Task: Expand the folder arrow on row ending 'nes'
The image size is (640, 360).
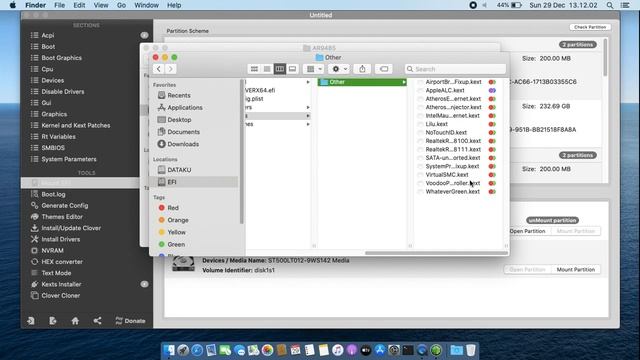Action: point(308,124)
